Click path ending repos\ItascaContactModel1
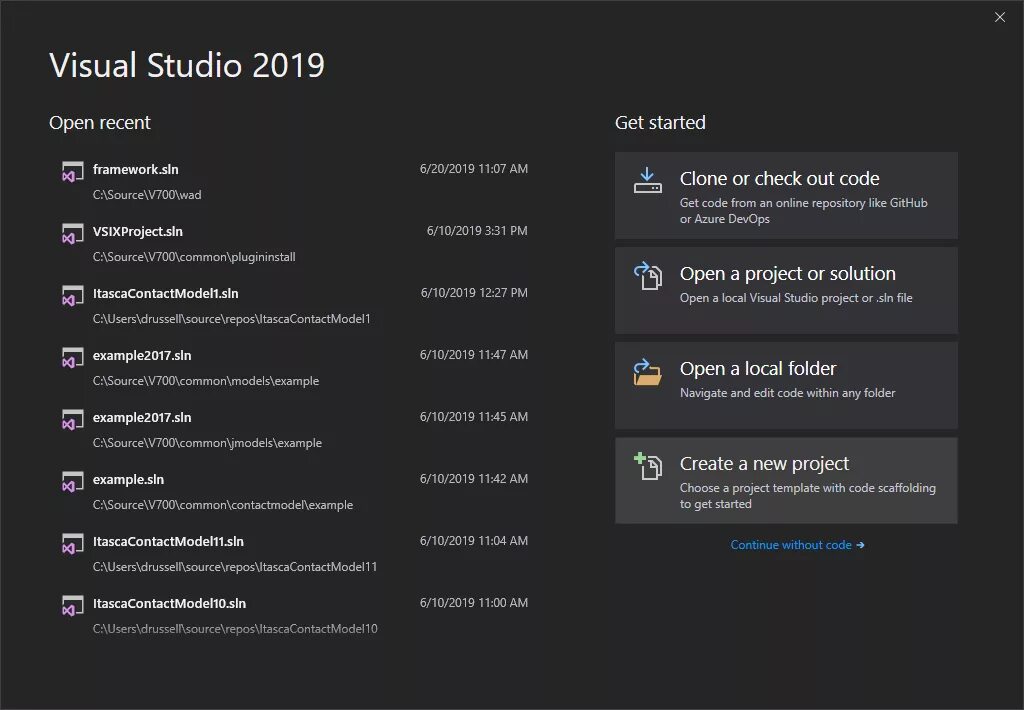The height and width of the screenshot is (710, 1024). (x=232, y=319)
